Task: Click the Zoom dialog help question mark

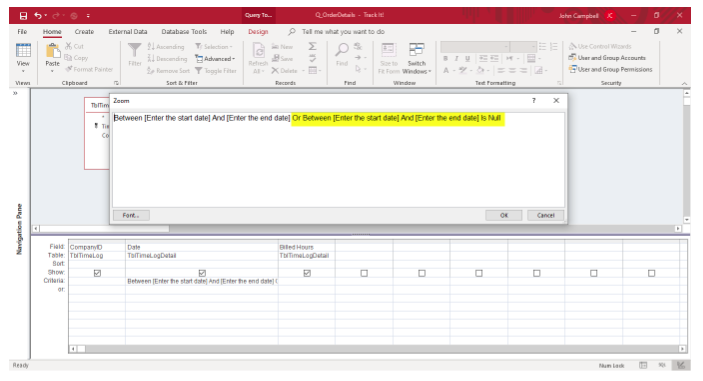Action: tap(534, 100)
